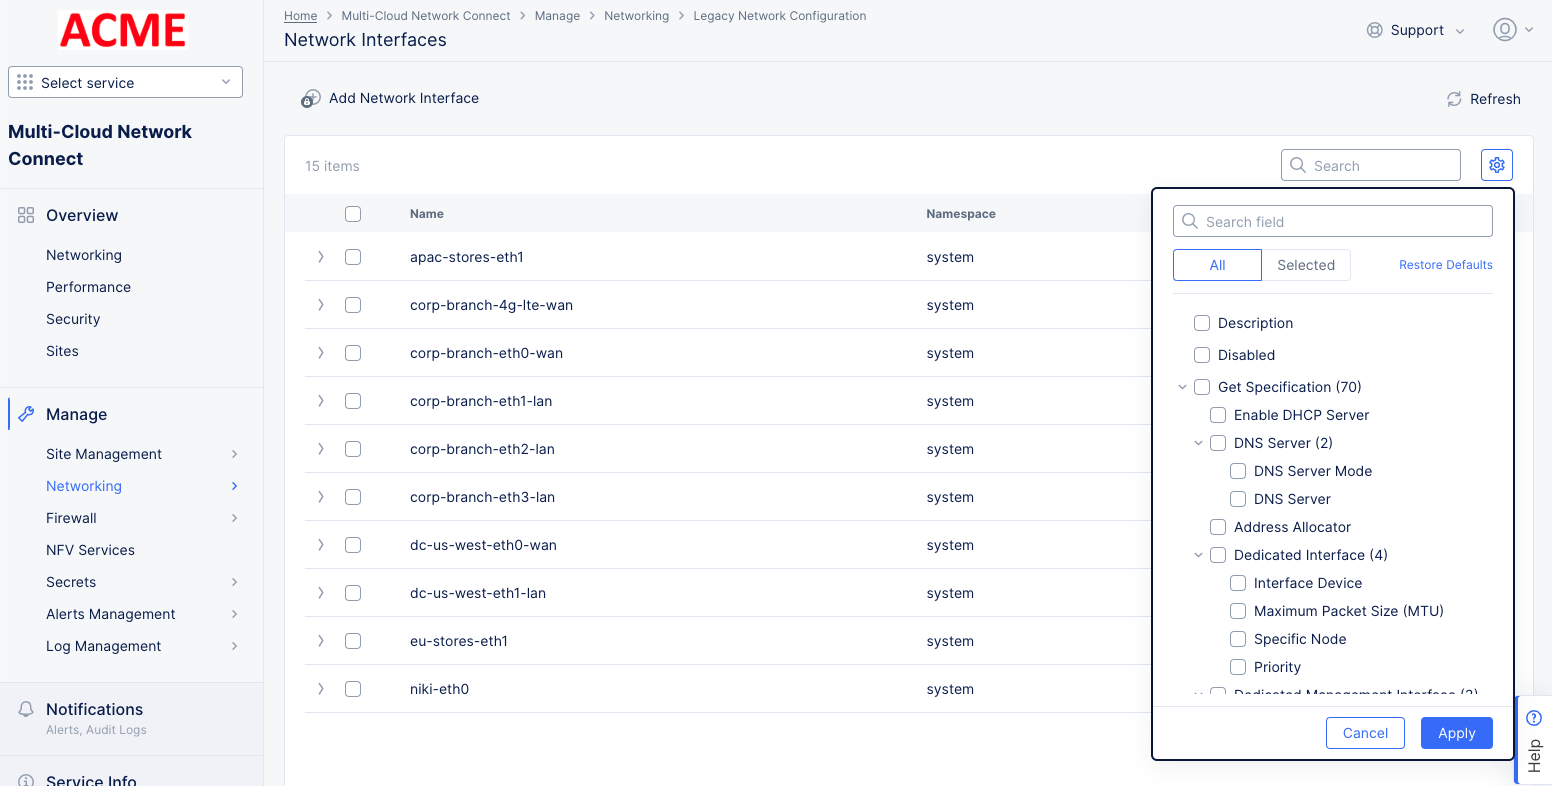The height and width of the screenshot is (786, 1552).
Task: Click inside the Search field input
Action: point(1332,220)
